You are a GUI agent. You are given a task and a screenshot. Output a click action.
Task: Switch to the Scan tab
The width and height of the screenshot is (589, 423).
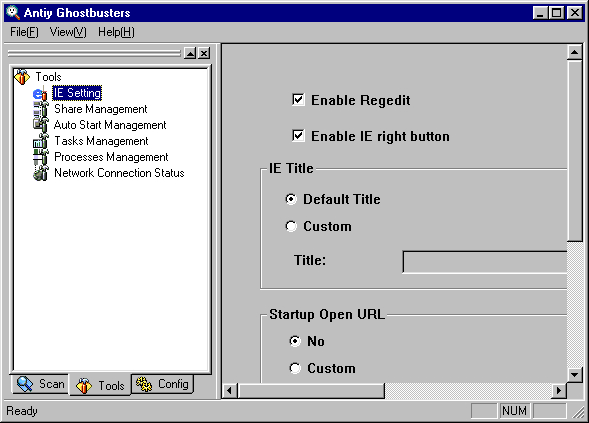tap(41, 384)
